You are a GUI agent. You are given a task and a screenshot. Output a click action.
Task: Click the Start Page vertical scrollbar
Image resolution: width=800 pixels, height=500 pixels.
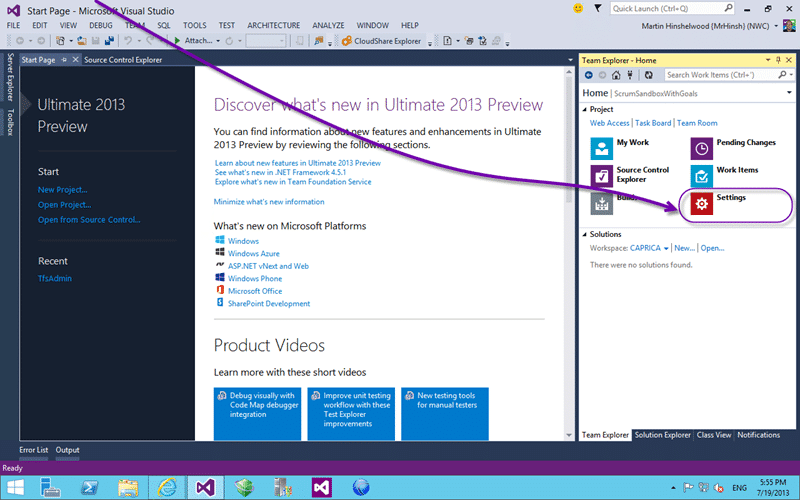(x=569, y=254)
